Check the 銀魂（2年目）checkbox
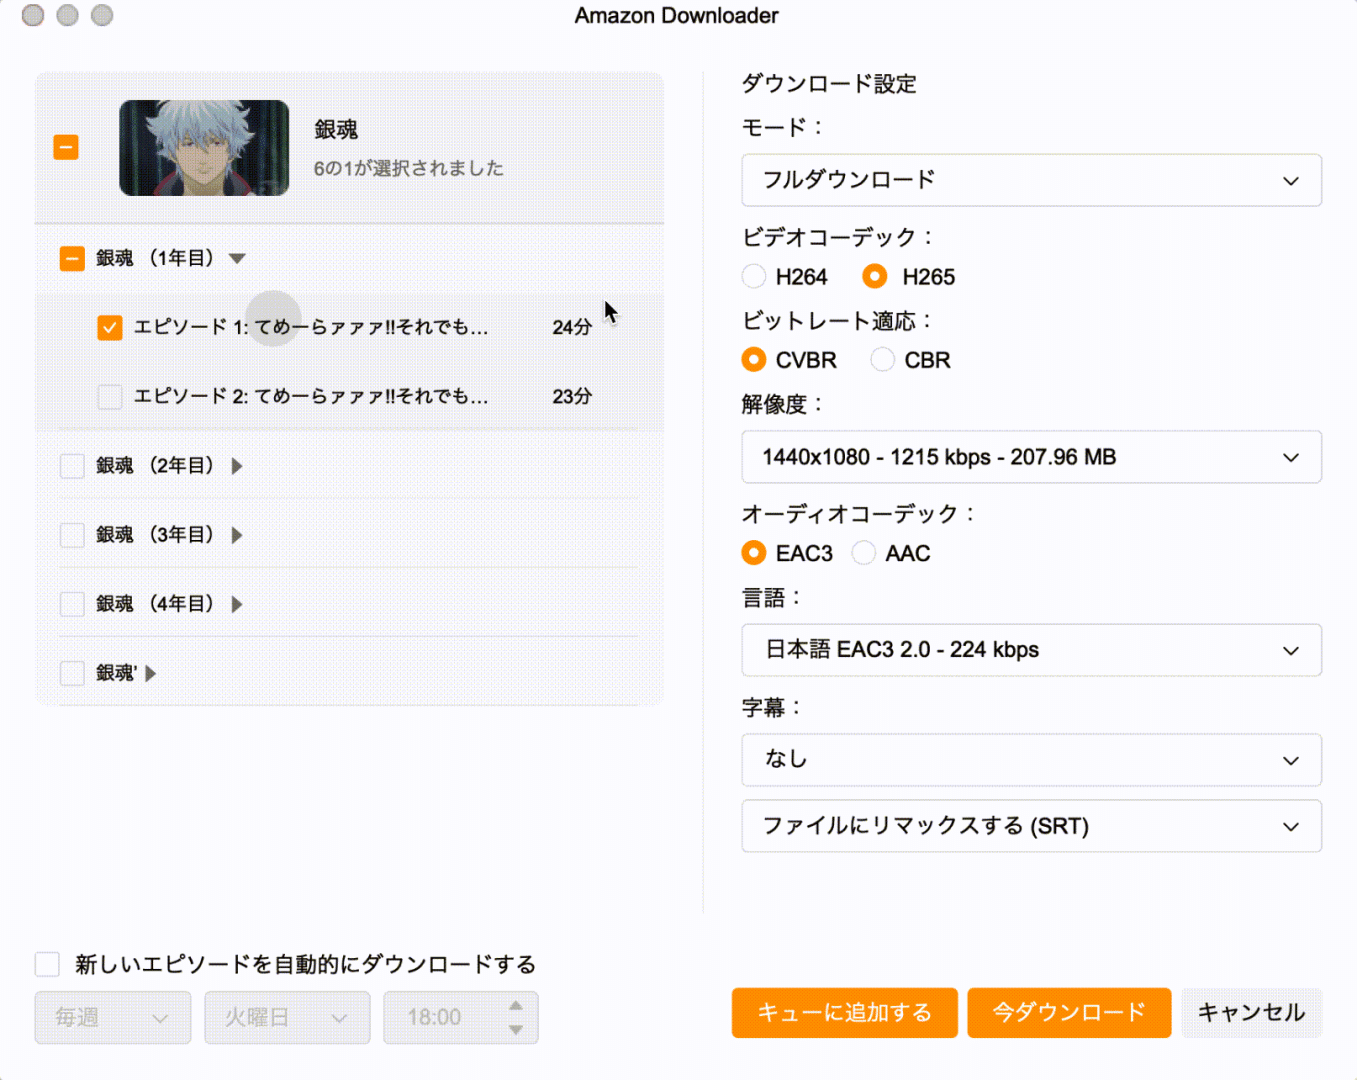 click(72, 466)
